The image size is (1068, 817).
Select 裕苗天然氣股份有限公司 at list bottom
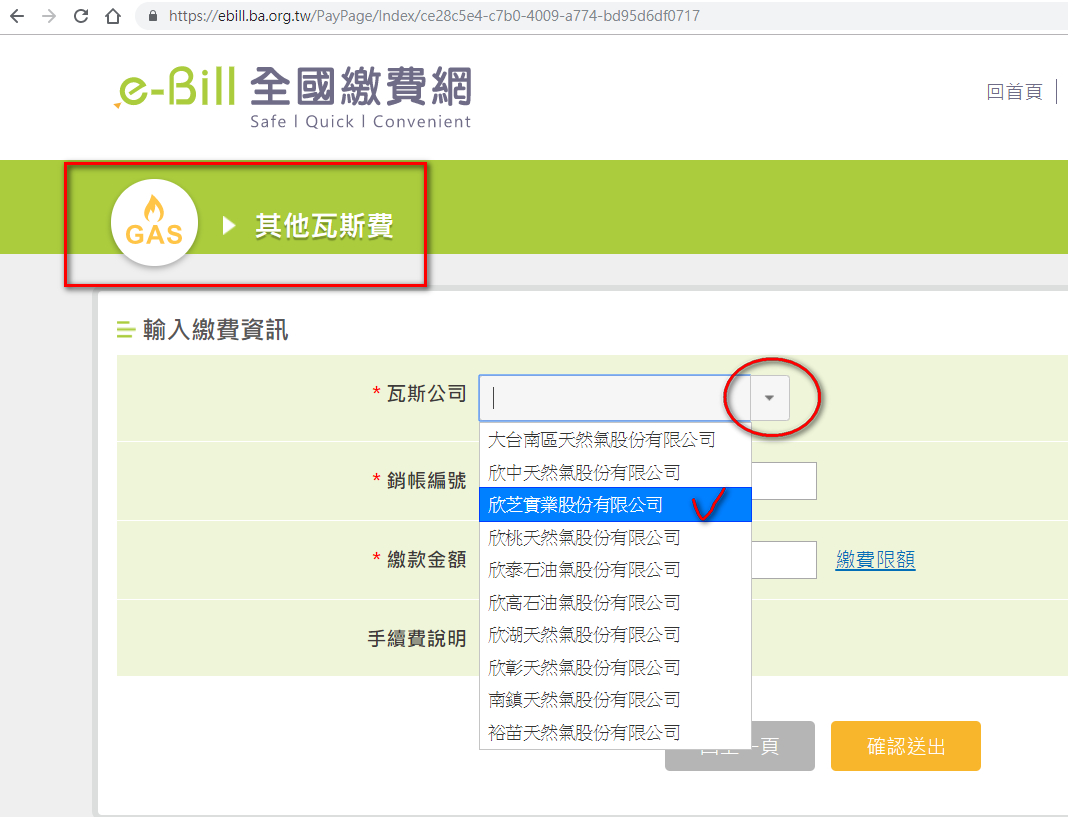[x=584, y=732]
